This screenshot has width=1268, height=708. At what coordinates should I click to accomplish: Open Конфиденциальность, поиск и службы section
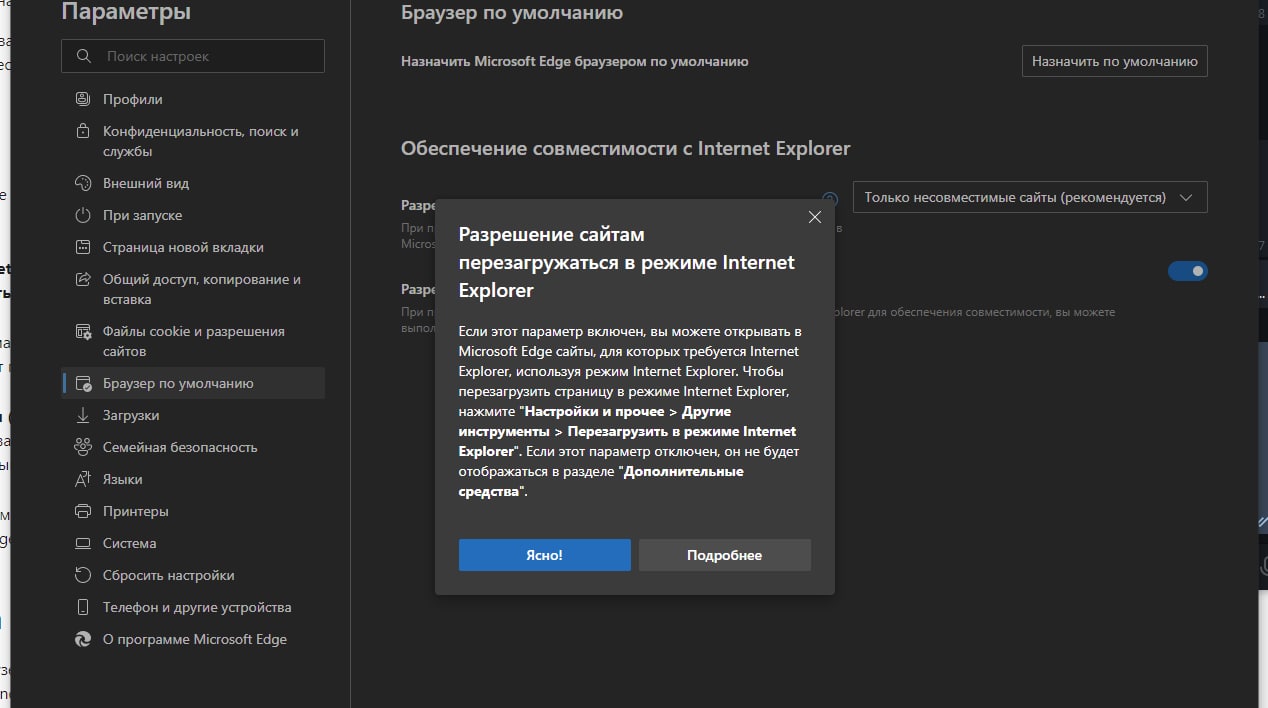point(193,141)
